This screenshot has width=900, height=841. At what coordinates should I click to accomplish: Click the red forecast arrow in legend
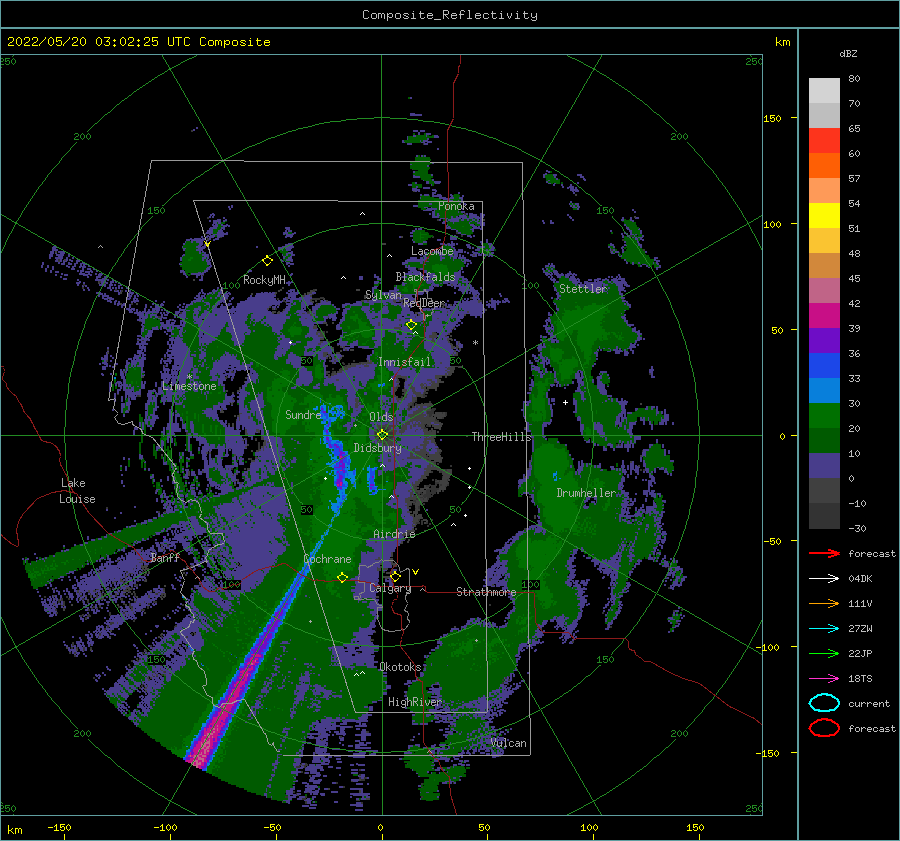[824, 553]
